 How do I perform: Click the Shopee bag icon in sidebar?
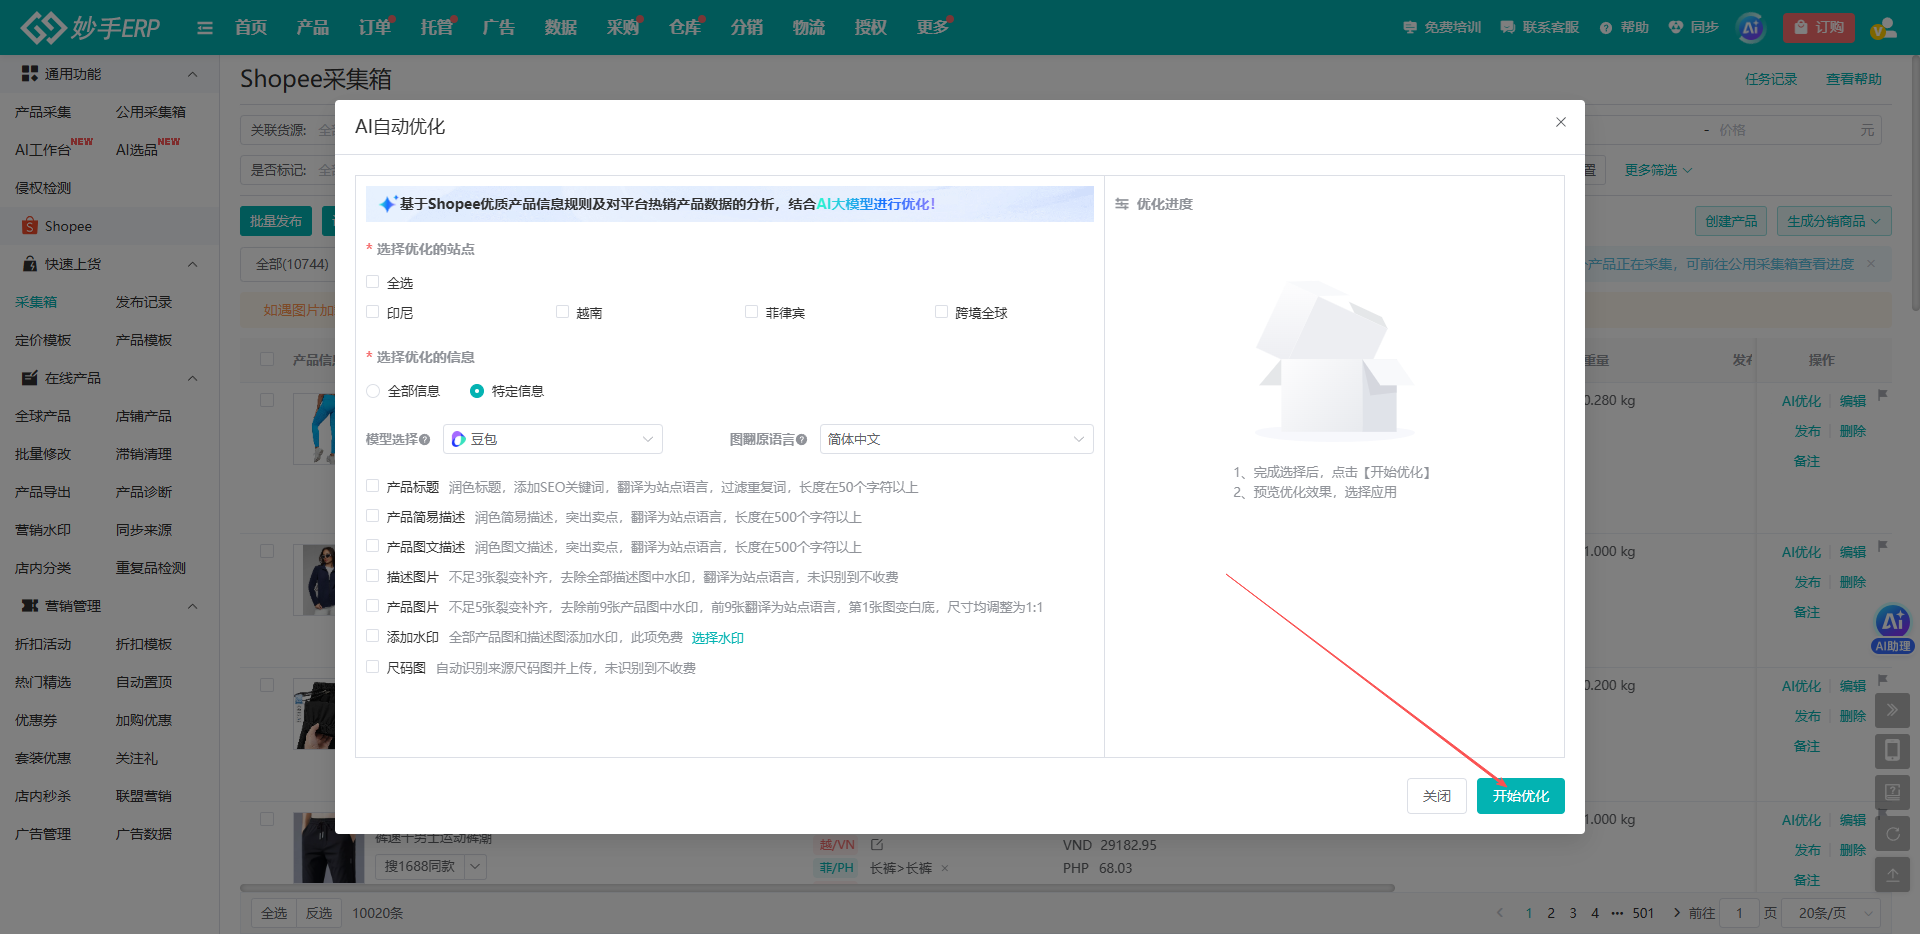point(30,226)
